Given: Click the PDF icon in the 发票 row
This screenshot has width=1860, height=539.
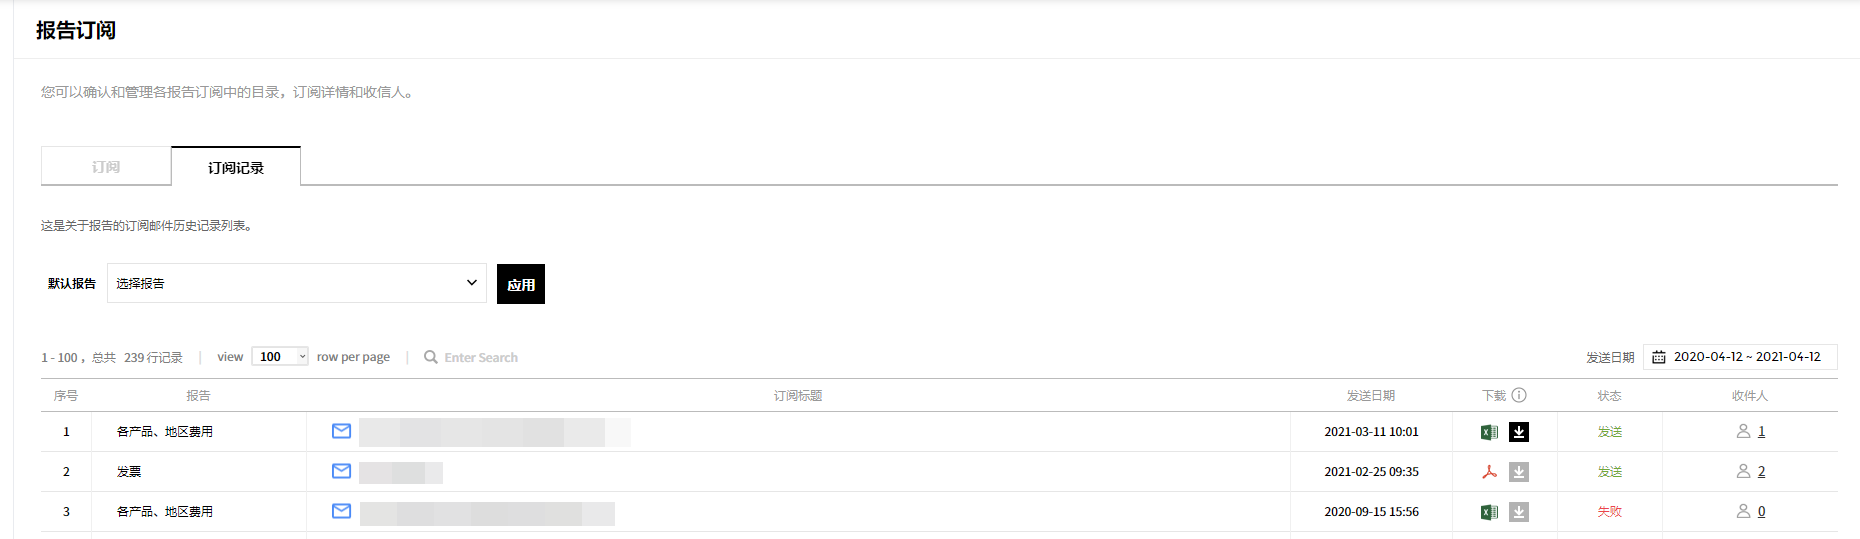Looking at the screenshot, I should pyautogui.click(x=1489, y=472).
